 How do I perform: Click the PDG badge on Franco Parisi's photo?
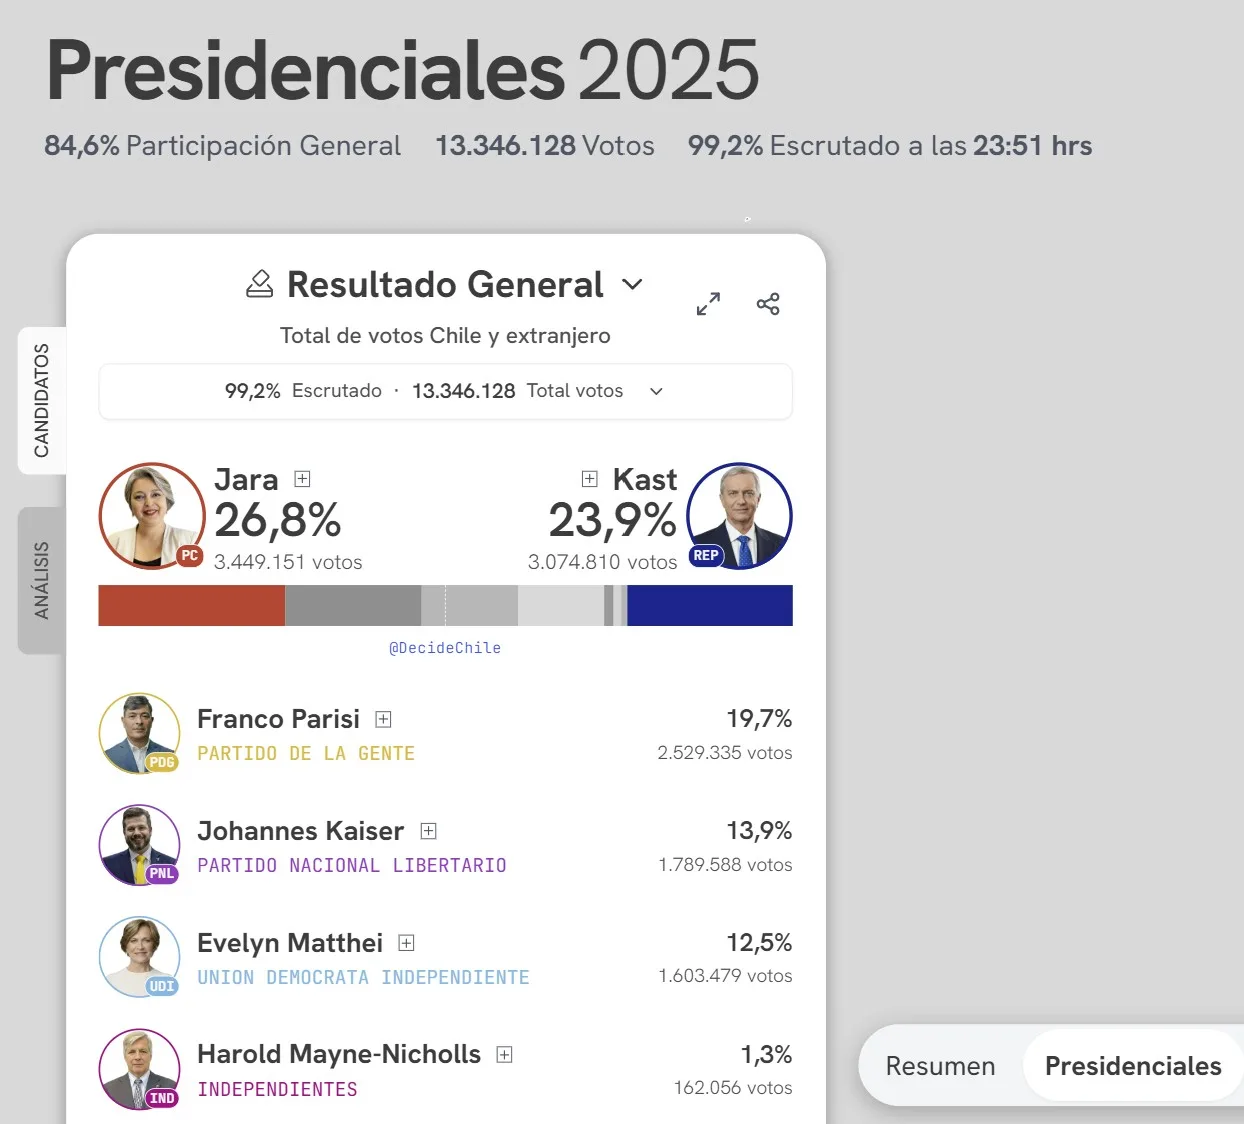[162, 762]
